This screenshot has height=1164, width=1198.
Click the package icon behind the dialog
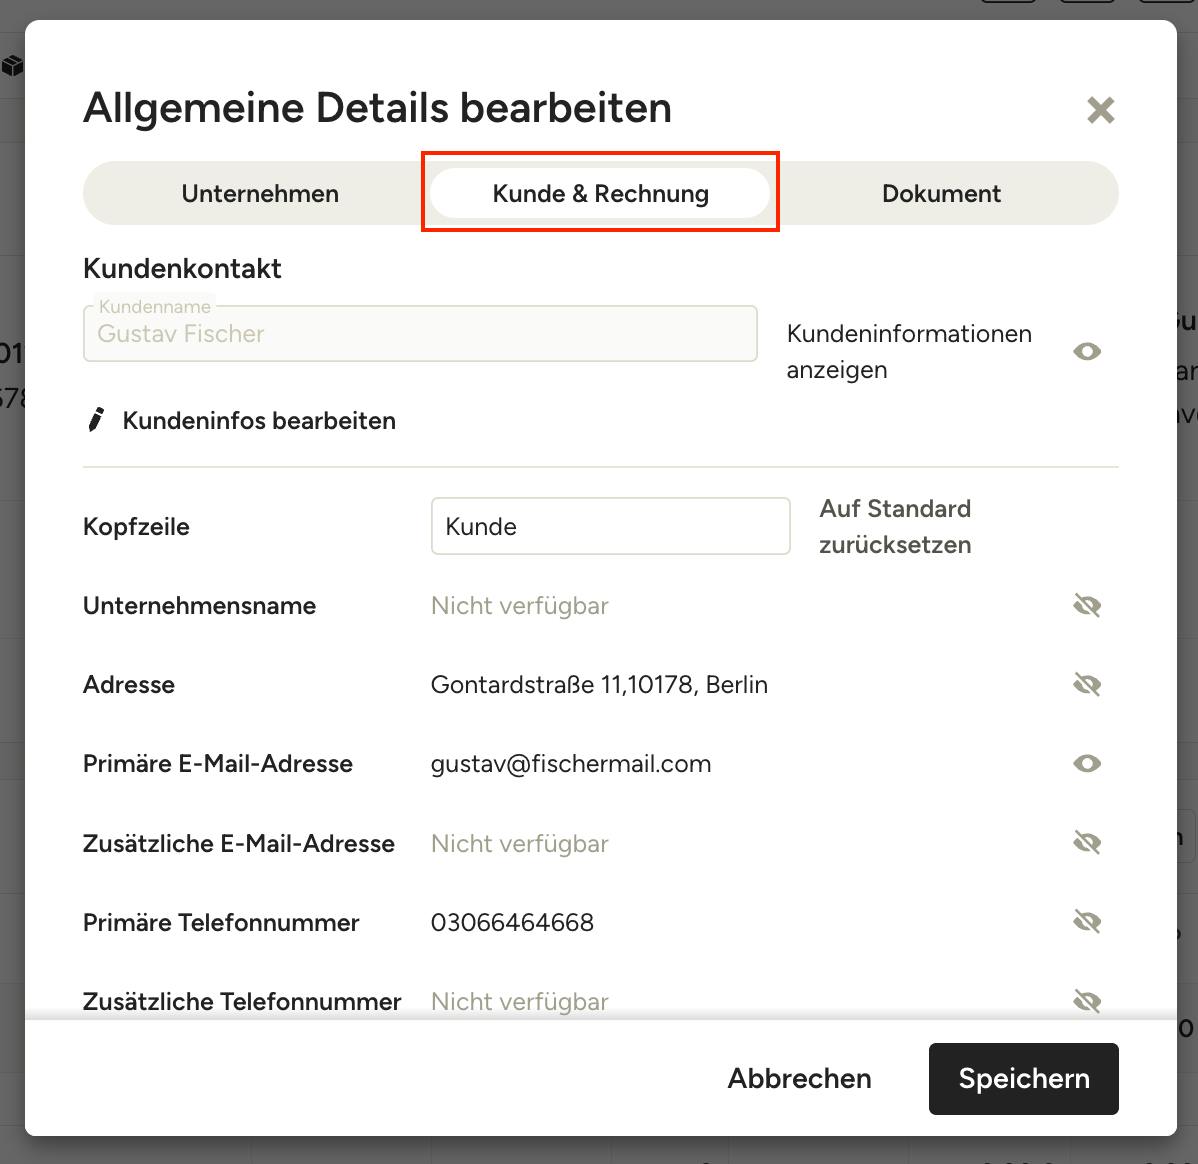(x=12, y=66)
